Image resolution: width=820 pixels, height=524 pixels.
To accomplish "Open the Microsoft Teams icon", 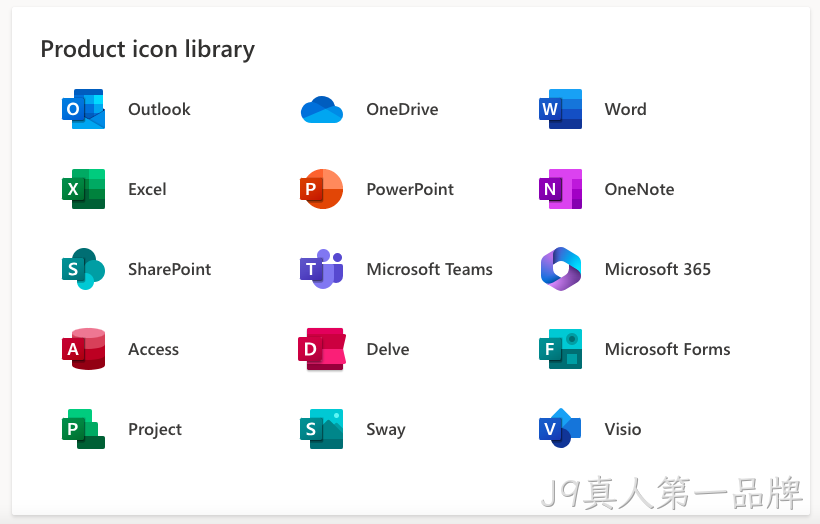I will coord(322,269).
